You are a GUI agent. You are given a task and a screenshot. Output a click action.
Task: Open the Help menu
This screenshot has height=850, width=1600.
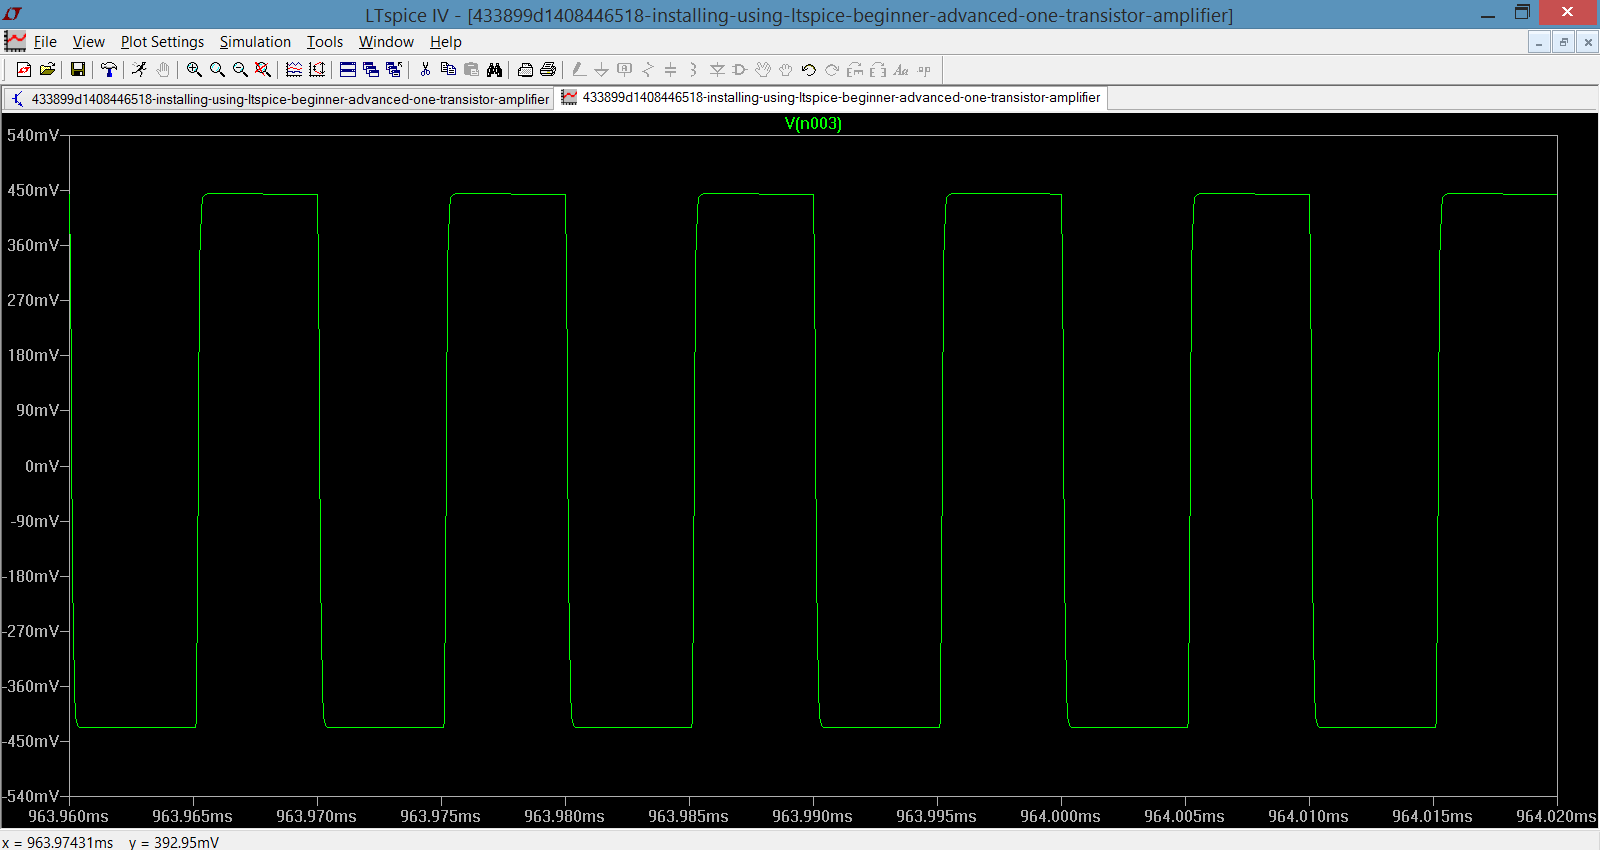(445, 42)
